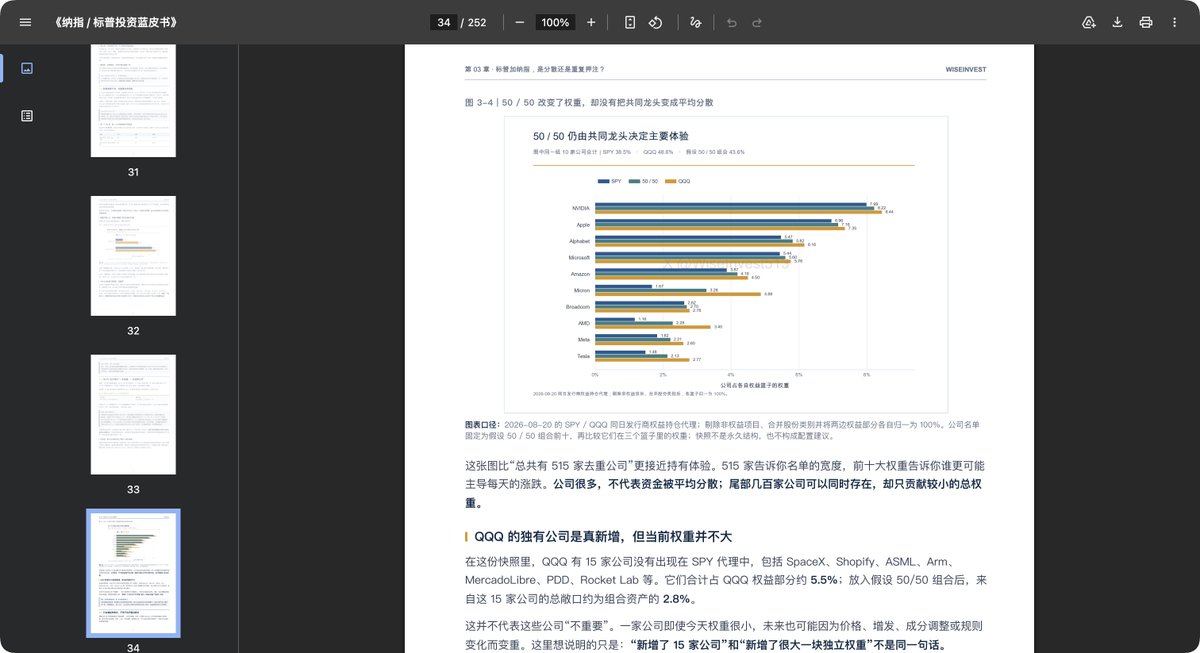Open the page 31 thumbnail
1200x653 pixels.
pos(133,100)
